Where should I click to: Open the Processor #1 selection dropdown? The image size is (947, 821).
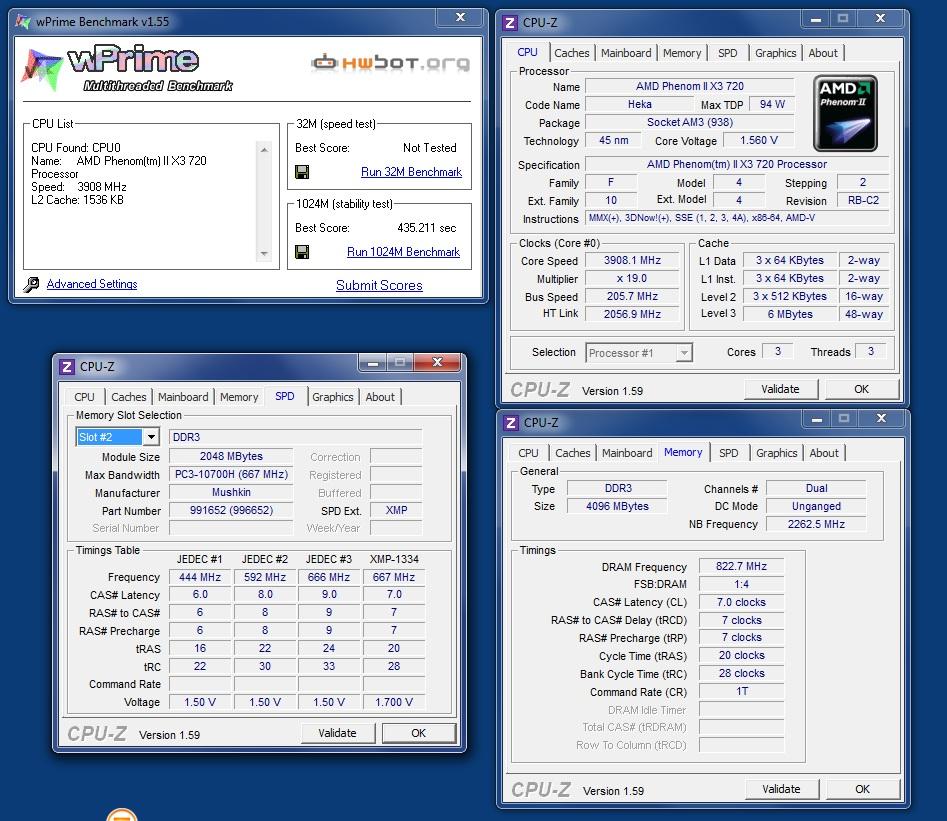tap(684, 353)
